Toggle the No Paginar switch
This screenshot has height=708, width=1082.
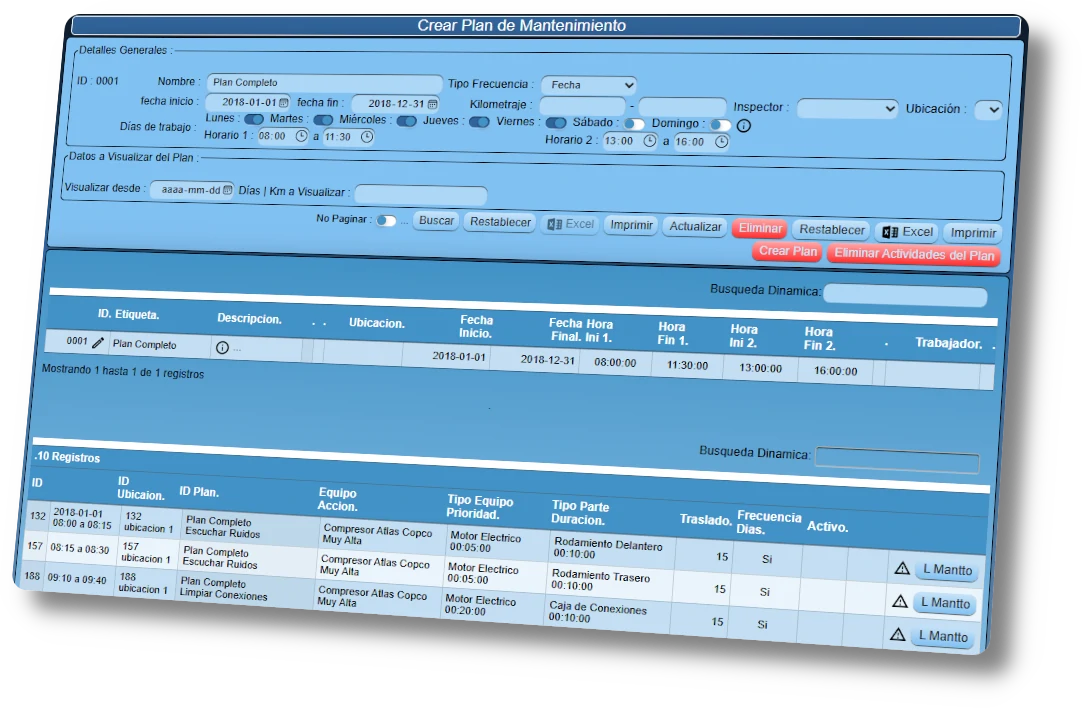pos(386,220)
